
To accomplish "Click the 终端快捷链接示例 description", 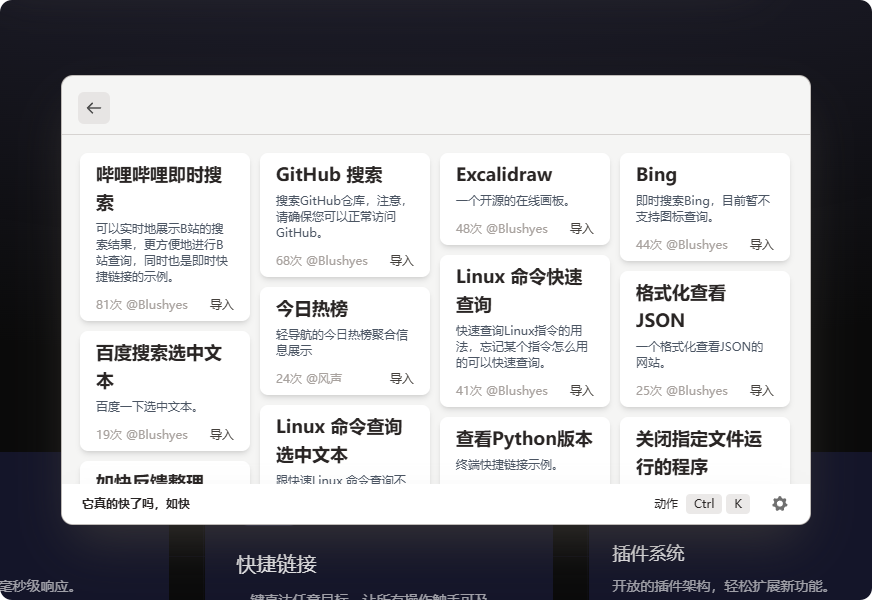I will tap(508, 465).
